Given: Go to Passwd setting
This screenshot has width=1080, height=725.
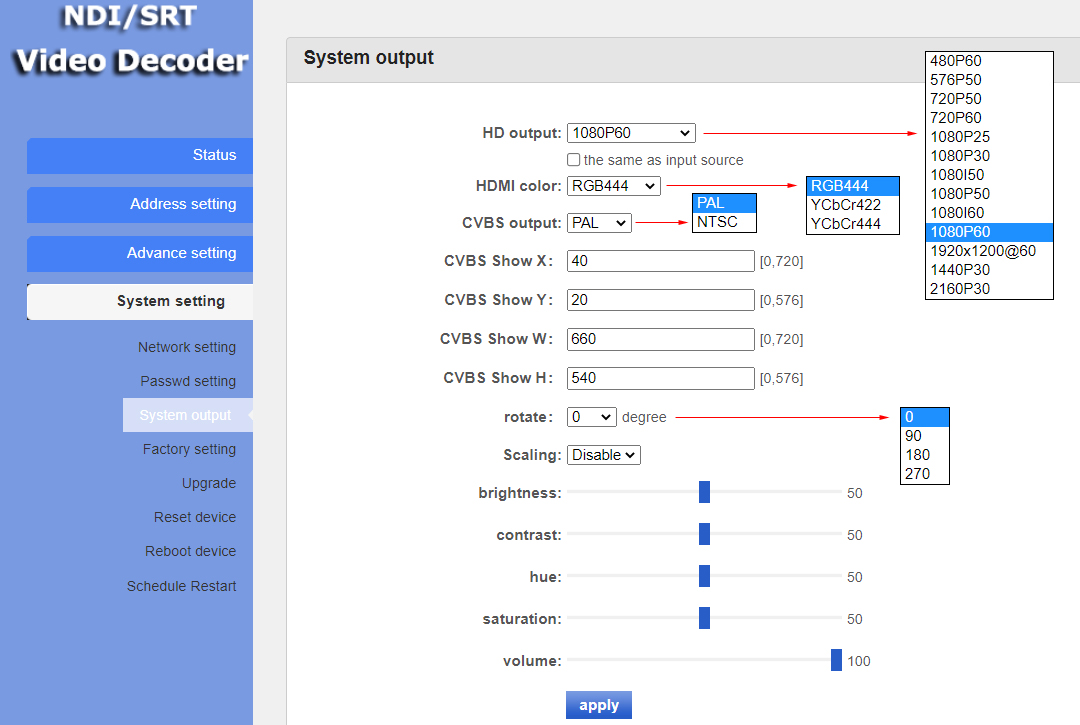Looking at the screenshot, I should [188, 381].
